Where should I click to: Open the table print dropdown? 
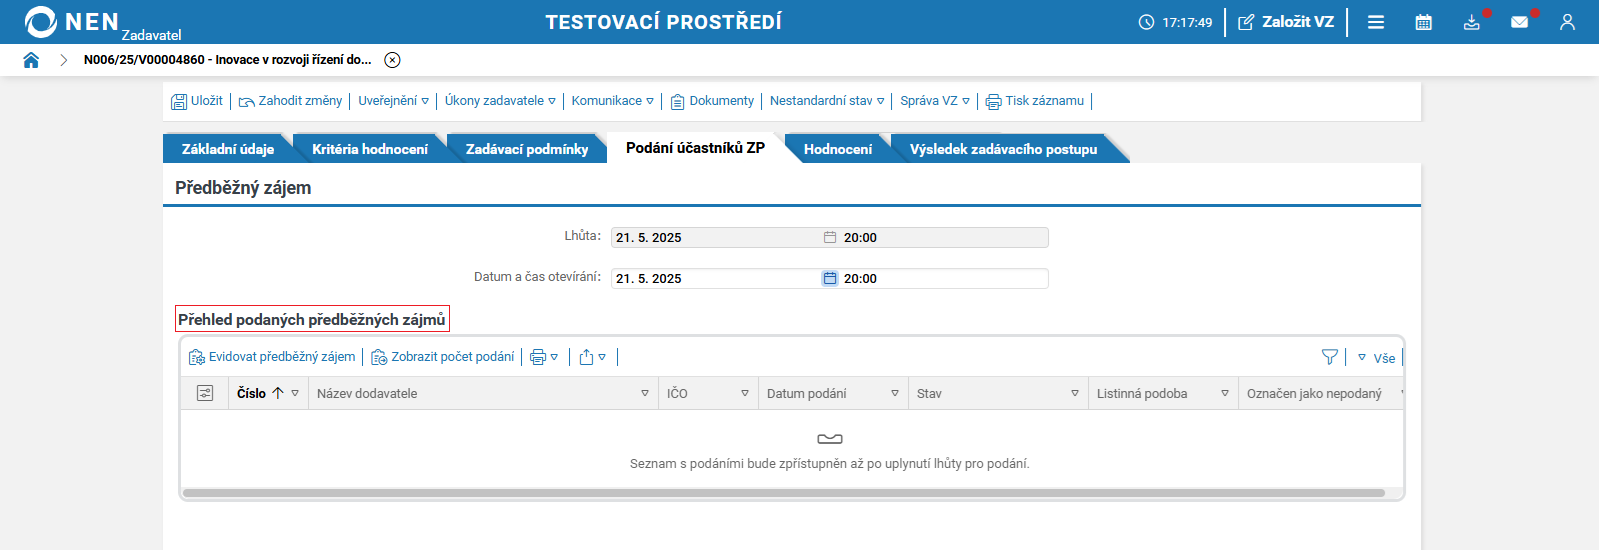(544, 357)
